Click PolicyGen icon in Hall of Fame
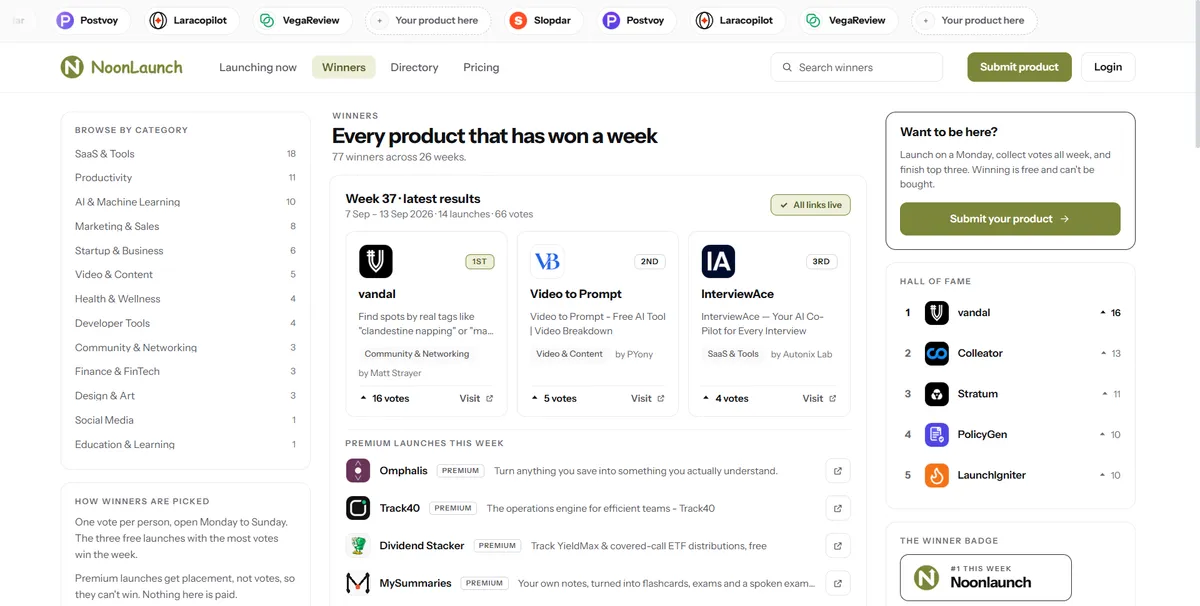This screenshot has height=606, width=1200. coord(936,435)
